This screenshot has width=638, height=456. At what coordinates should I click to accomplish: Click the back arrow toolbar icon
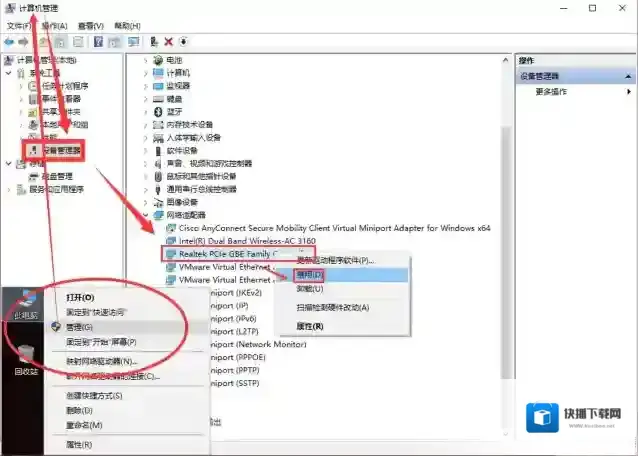[9, 42]
